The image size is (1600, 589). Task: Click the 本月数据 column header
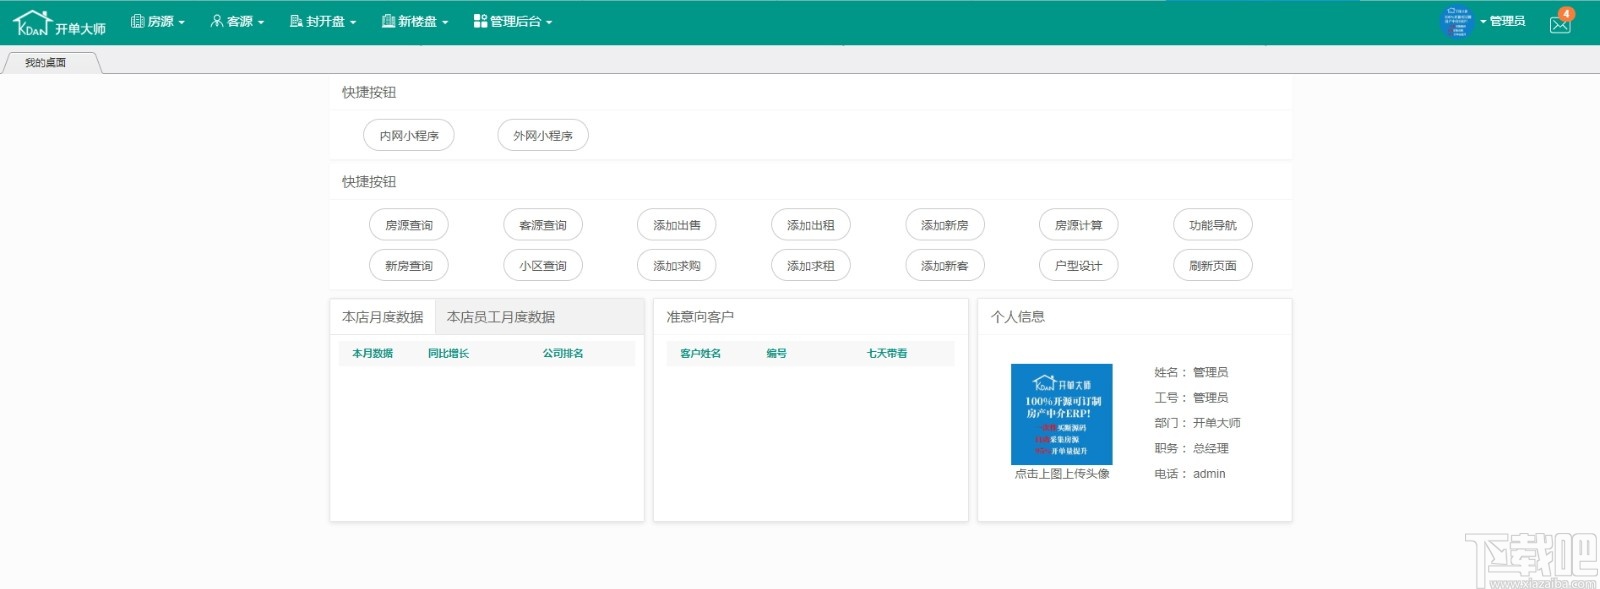coord(373,354)
